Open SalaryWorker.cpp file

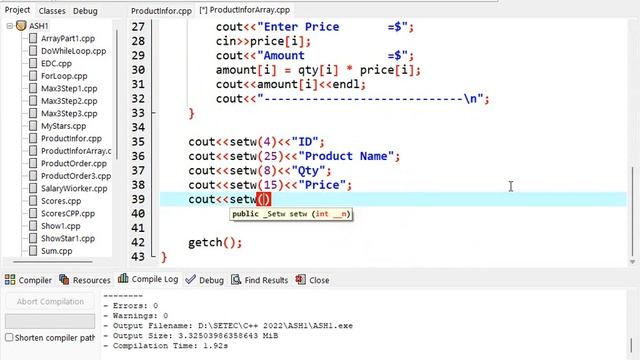point(74,189)
